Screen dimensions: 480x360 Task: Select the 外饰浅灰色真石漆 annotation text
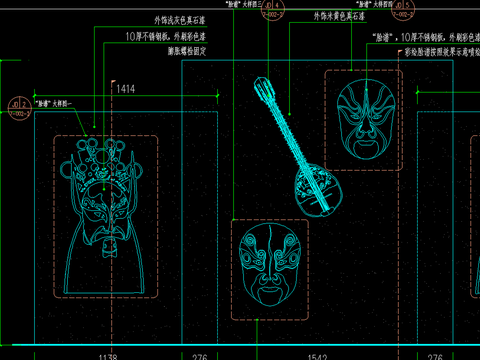point(180,21)
